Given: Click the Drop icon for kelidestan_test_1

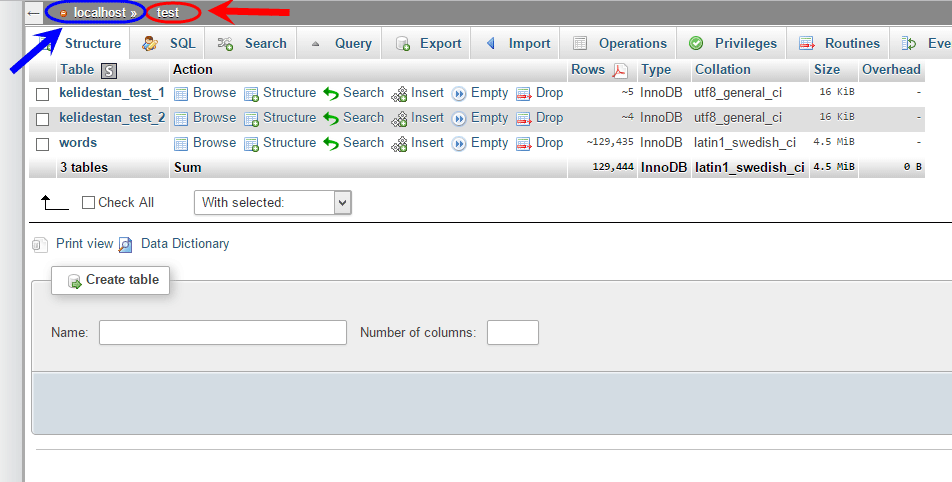Looking at the screenshot, I should pos(523,94).
